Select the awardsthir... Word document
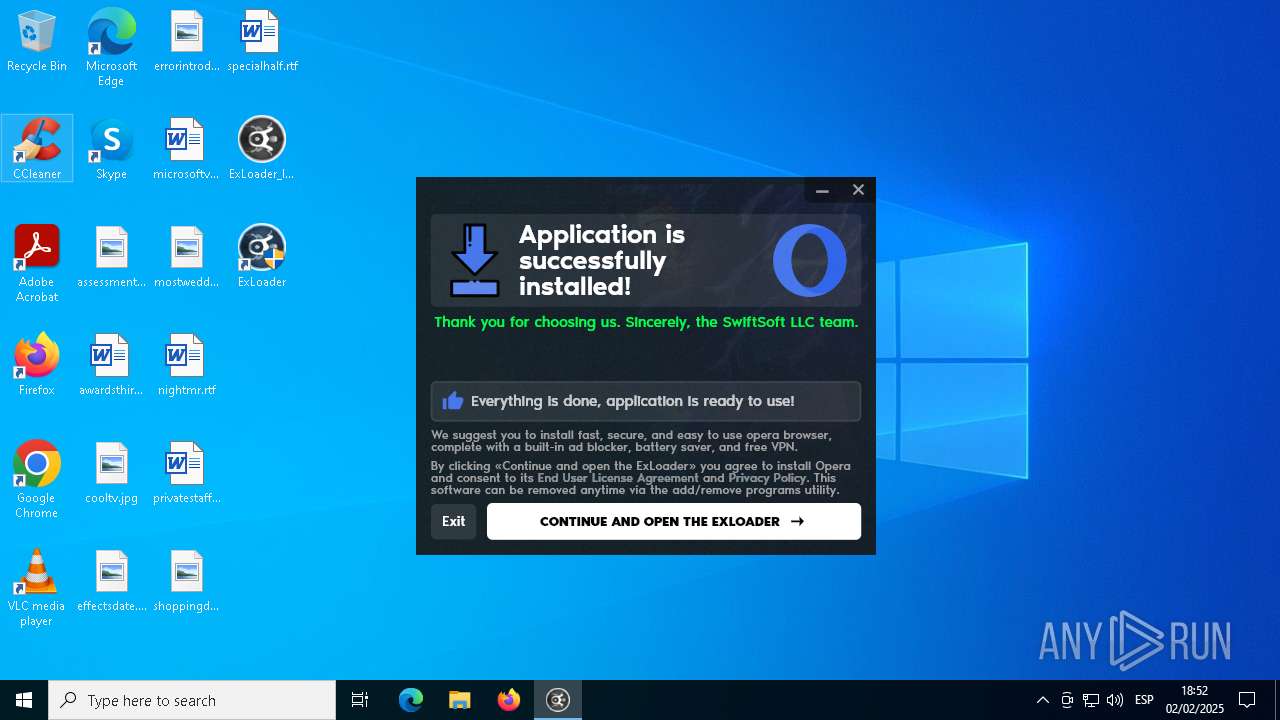Viewport: 1280px width, 720px height. point(111,364)
